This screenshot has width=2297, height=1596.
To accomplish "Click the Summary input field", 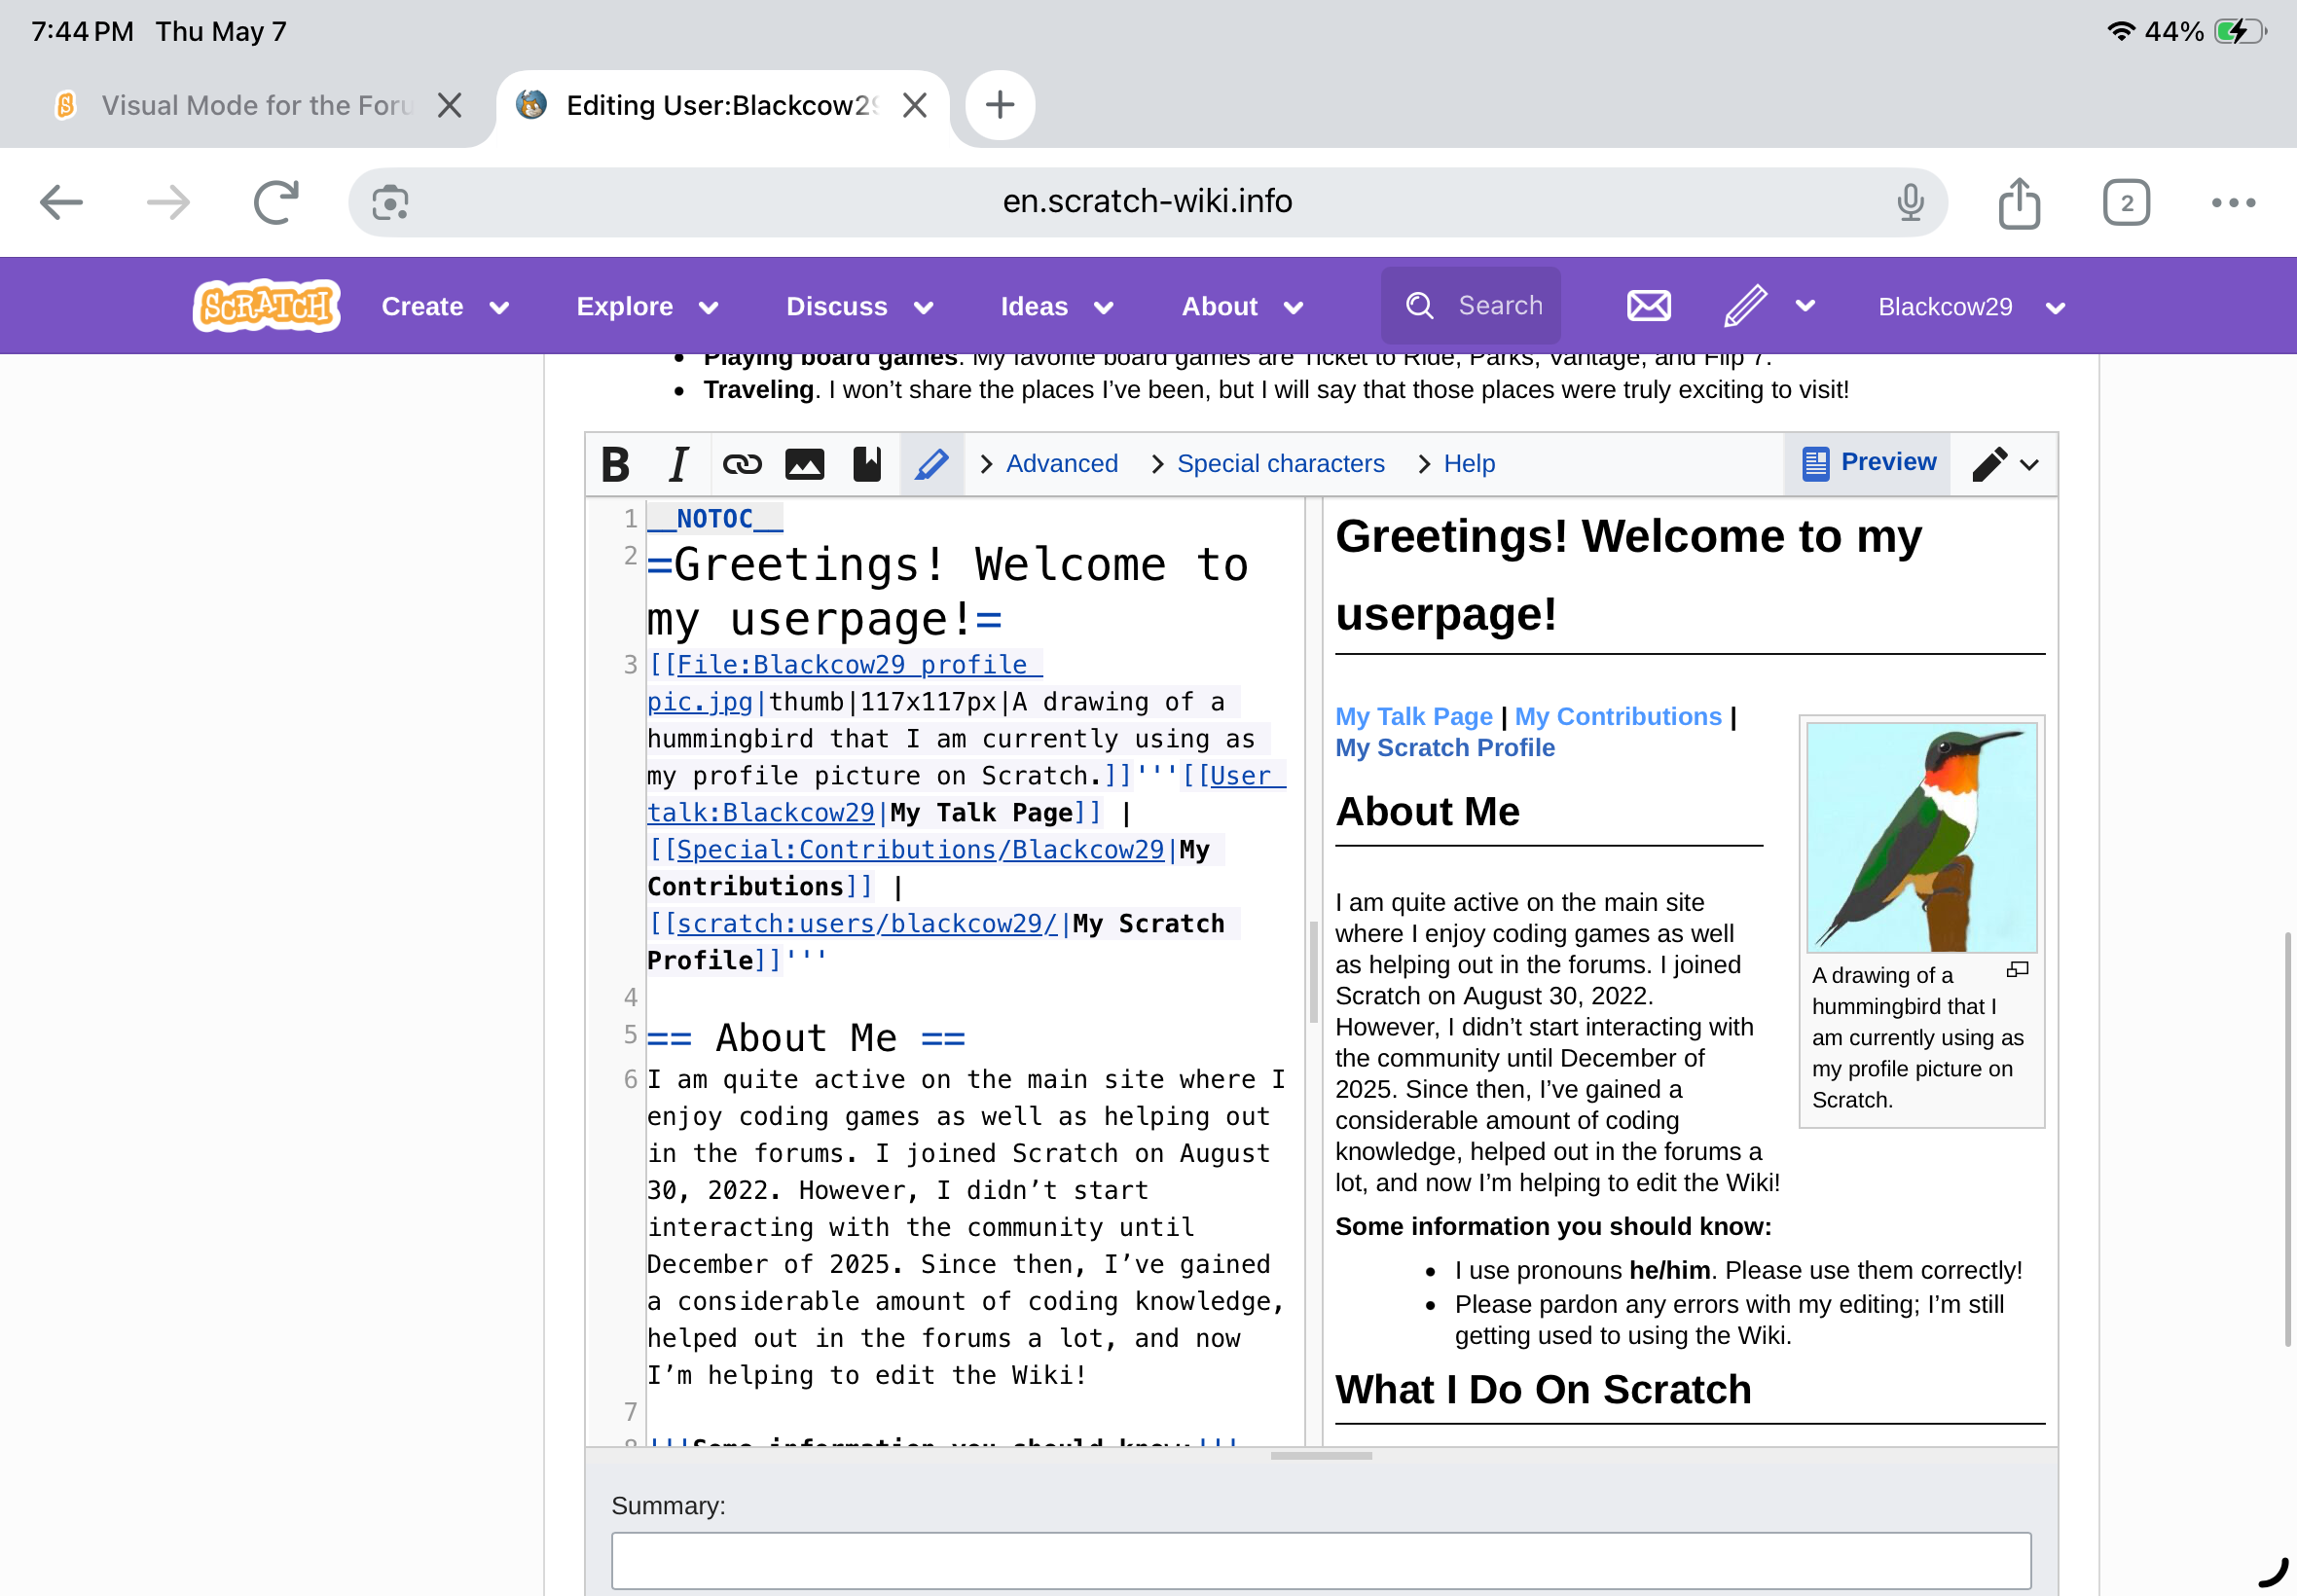I will [x=1321, y=1560].
